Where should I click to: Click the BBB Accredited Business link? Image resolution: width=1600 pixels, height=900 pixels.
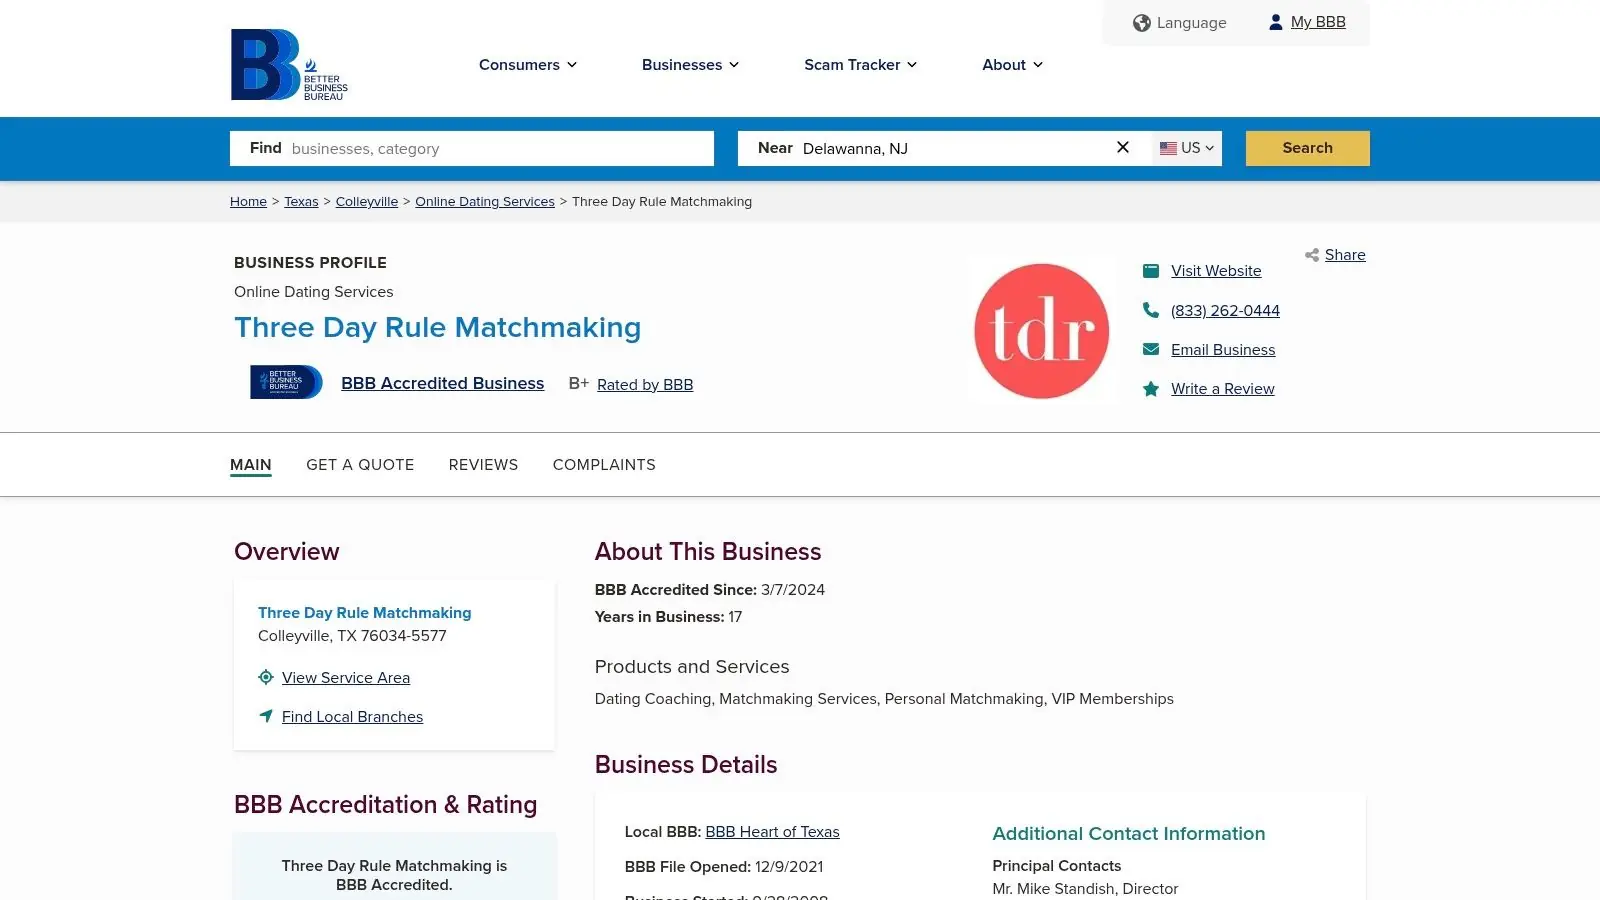tap(443, 383)
